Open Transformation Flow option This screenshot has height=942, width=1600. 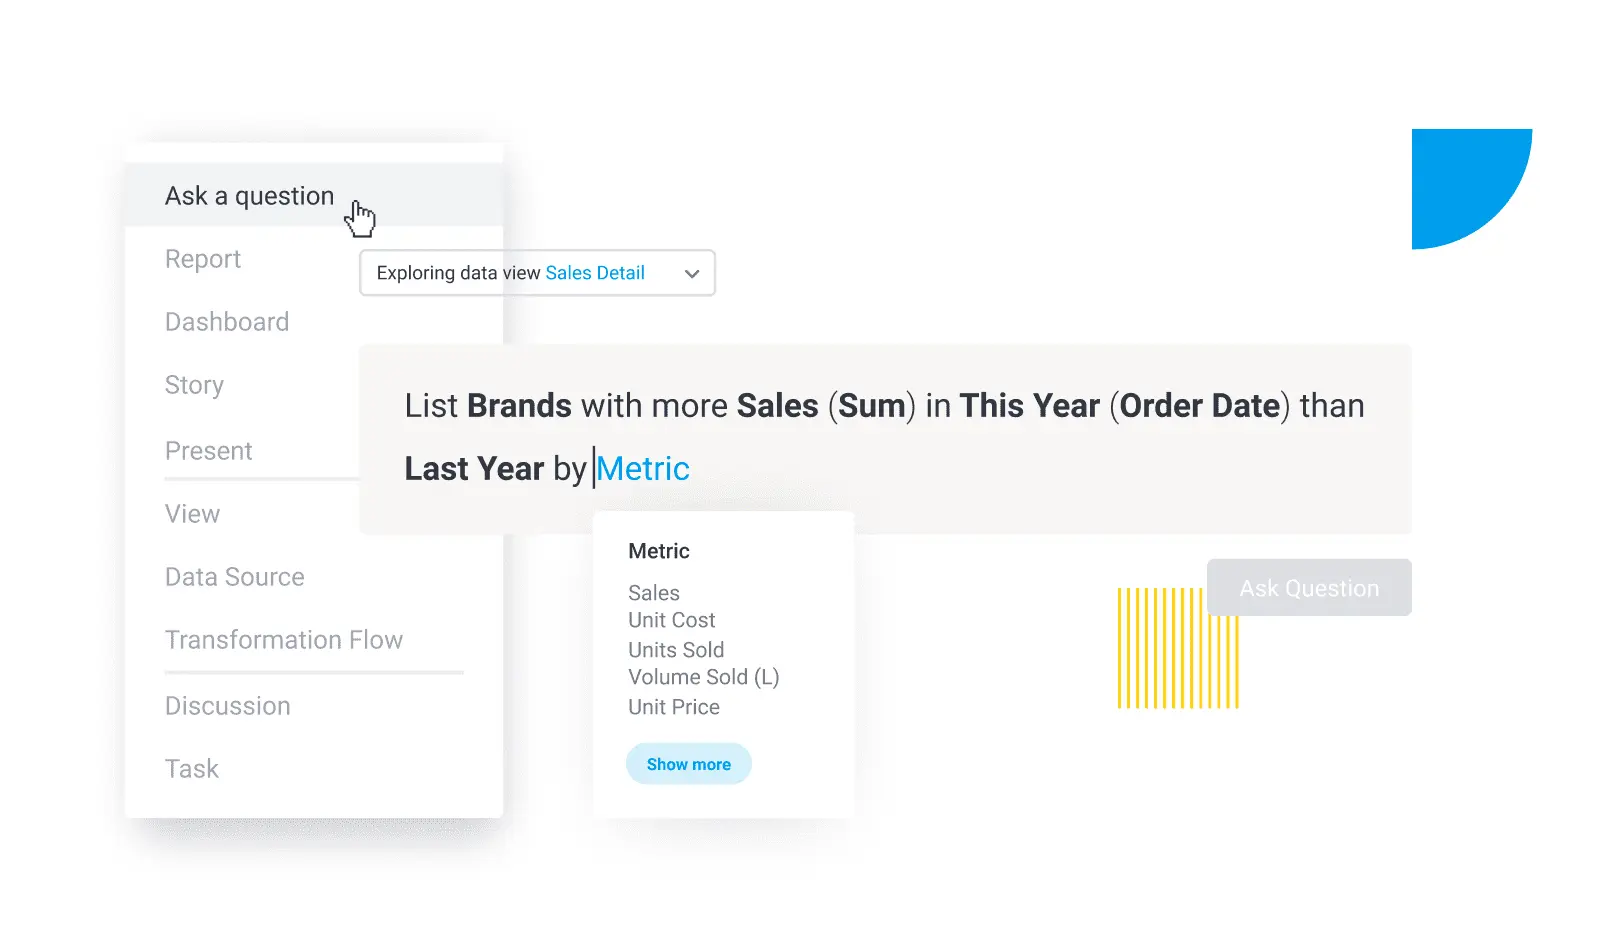tap(284, 640)
